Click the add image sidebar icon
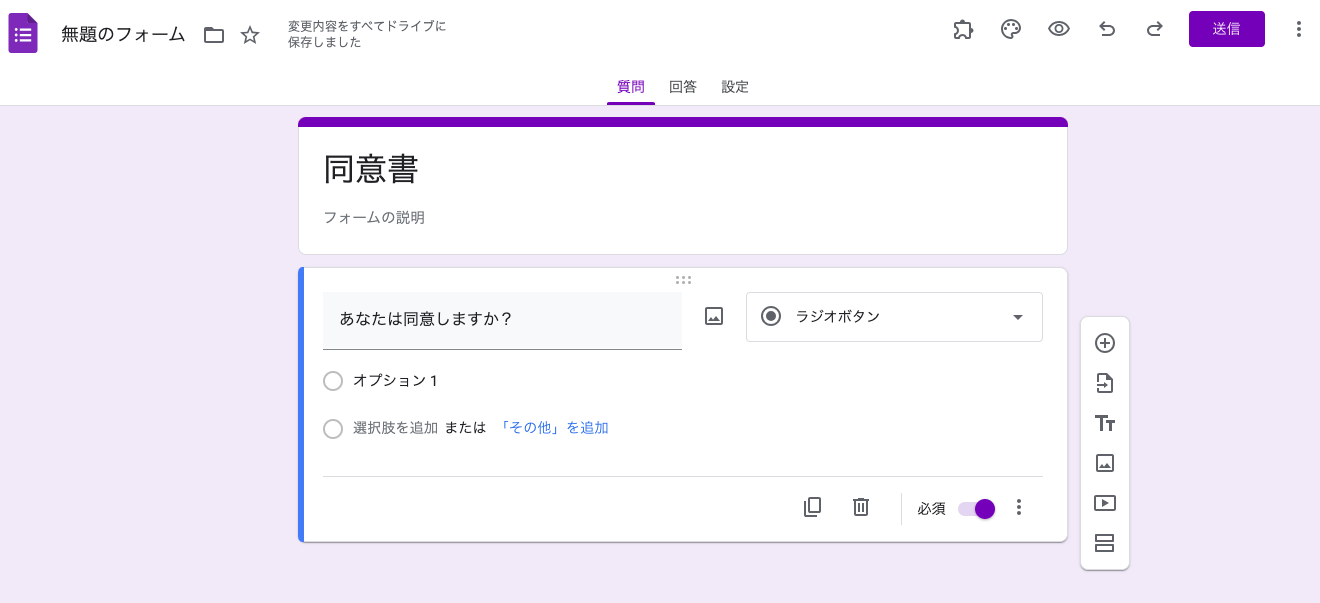 tap(1105, 463)
